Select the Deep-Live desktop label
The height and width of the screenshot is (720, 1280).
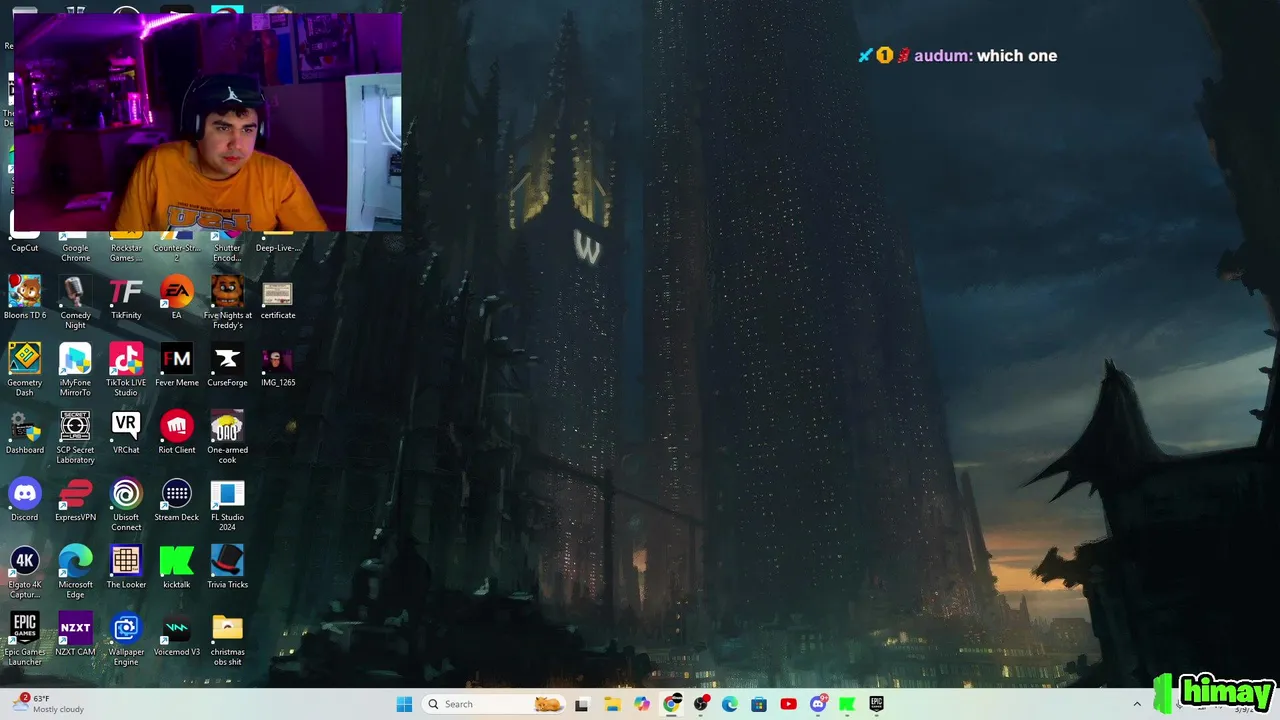pos(278,248)
